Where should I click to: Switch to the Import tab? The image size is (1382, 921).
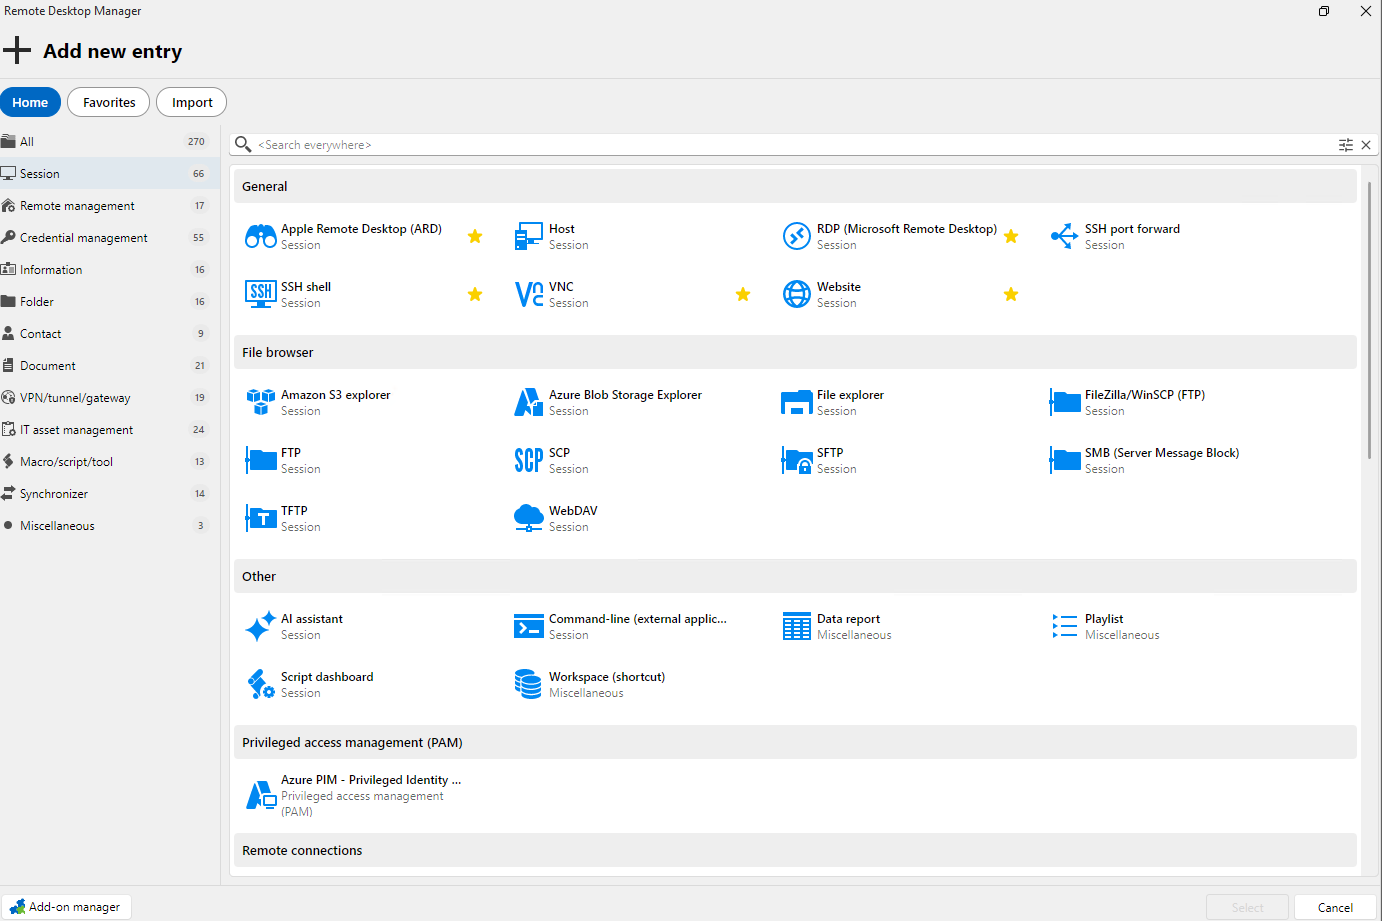click(192, 102)
